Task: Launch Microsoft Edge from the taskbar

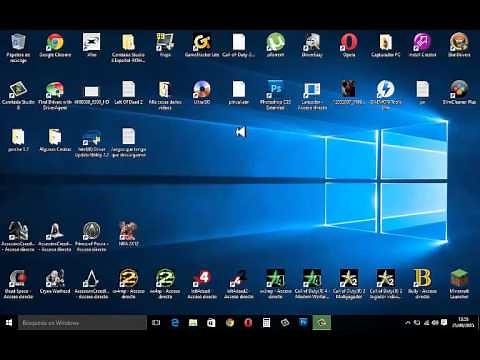Action: tap(175, 323)
